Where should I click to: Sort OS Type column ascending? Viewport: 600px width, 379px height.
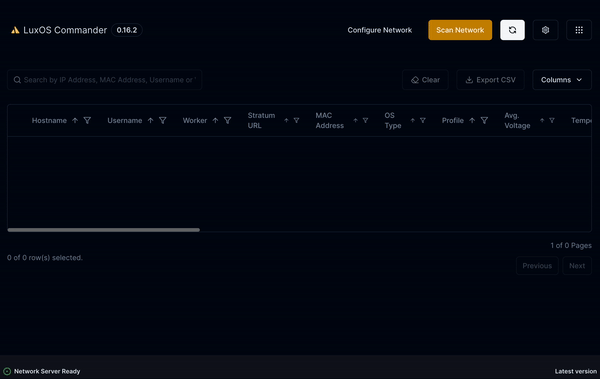point(412,120)
